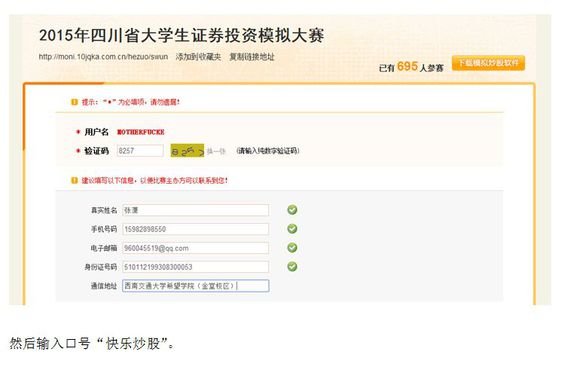Refresh captcha via 换一张 link
The width and height of the screenshot is (580, 370).
tap(216, 151)
